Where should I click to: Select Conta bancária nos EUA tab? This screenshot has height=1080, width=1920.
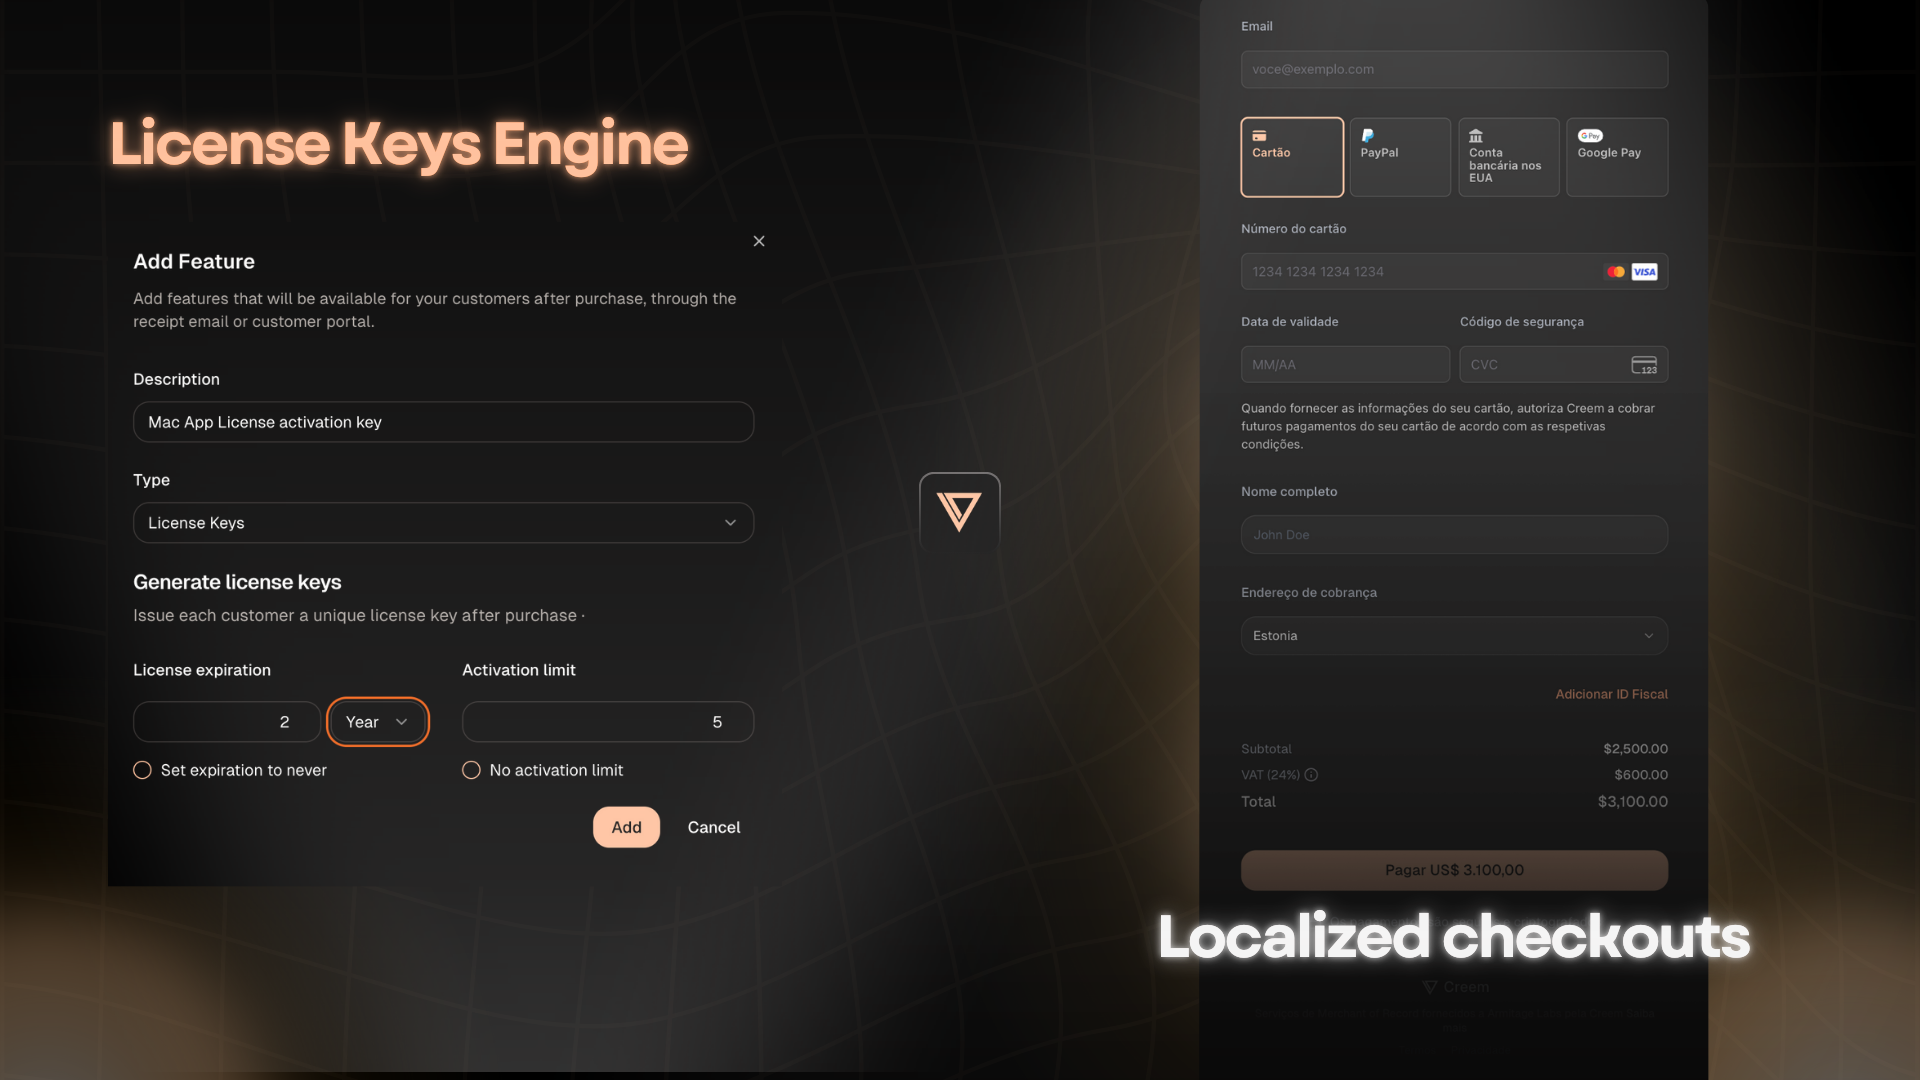pos(1508,157)
